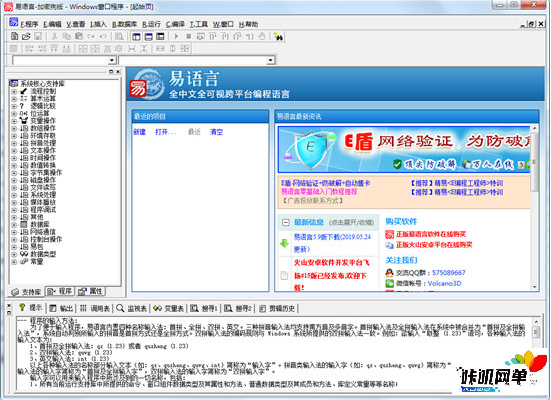551x400 pixels.
Task: Click the Open file toolbar icon
Action: pyautogui.click(x=26, y=36)
